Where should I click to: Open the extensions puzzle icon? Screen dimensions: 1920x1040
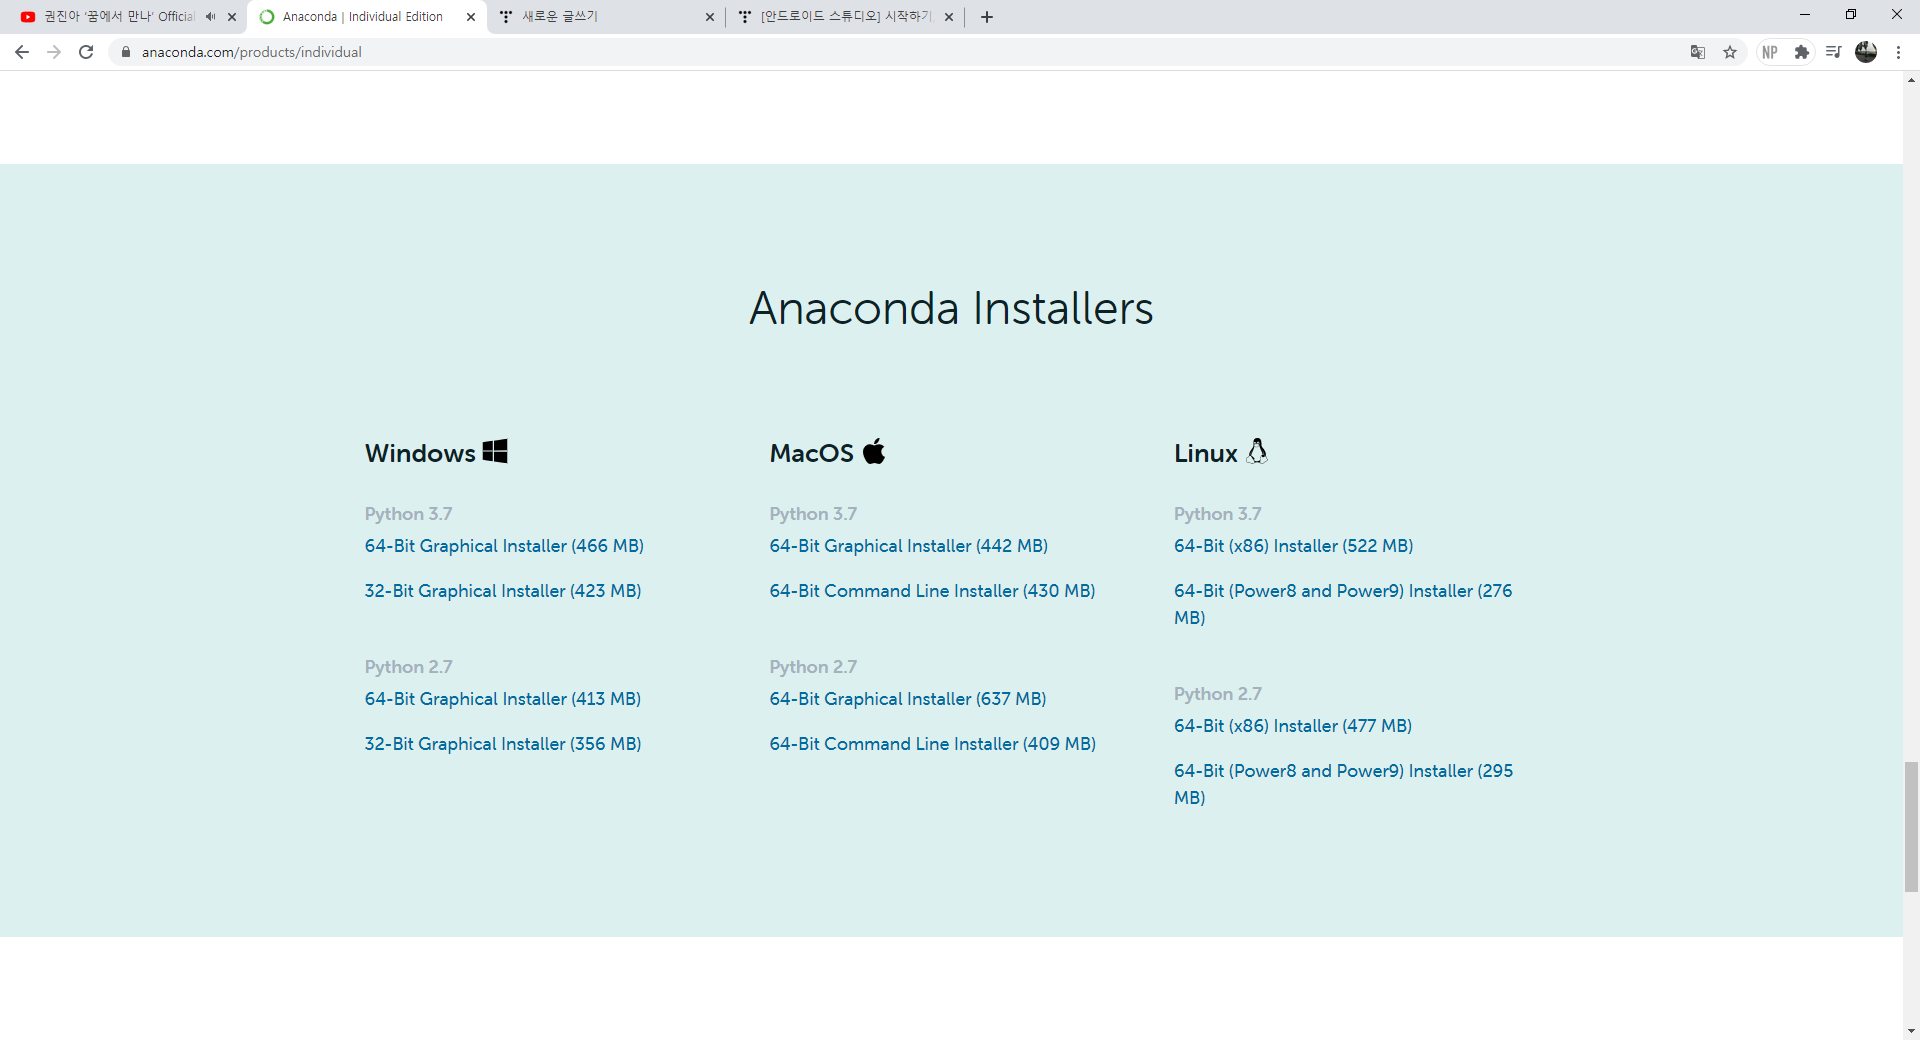point(1802,52)
